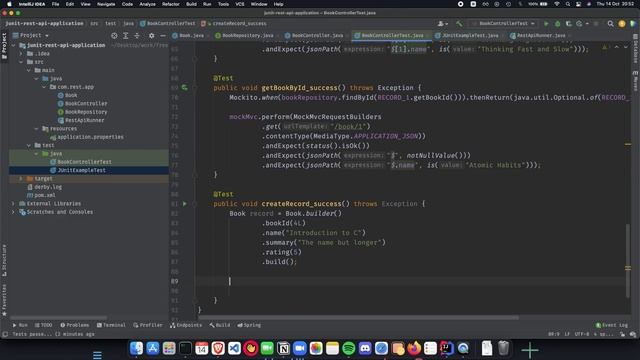The image size is (640, 360).
Task: Open the Navigate menu
Action: pyautogui.click(x=106, y=4)
